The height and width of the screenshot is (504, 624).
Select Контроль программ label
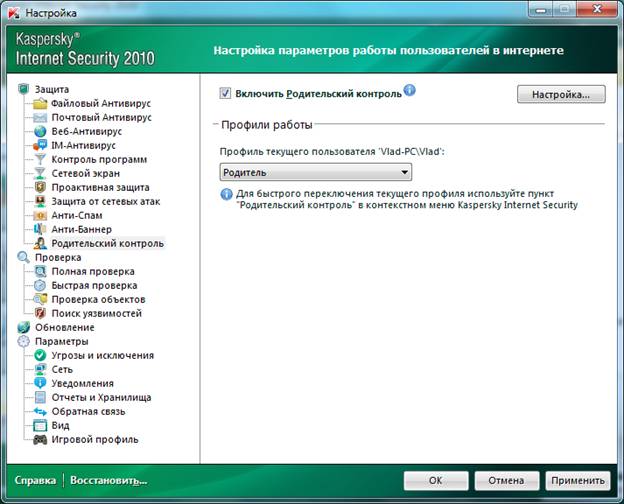tap(99, 159)
